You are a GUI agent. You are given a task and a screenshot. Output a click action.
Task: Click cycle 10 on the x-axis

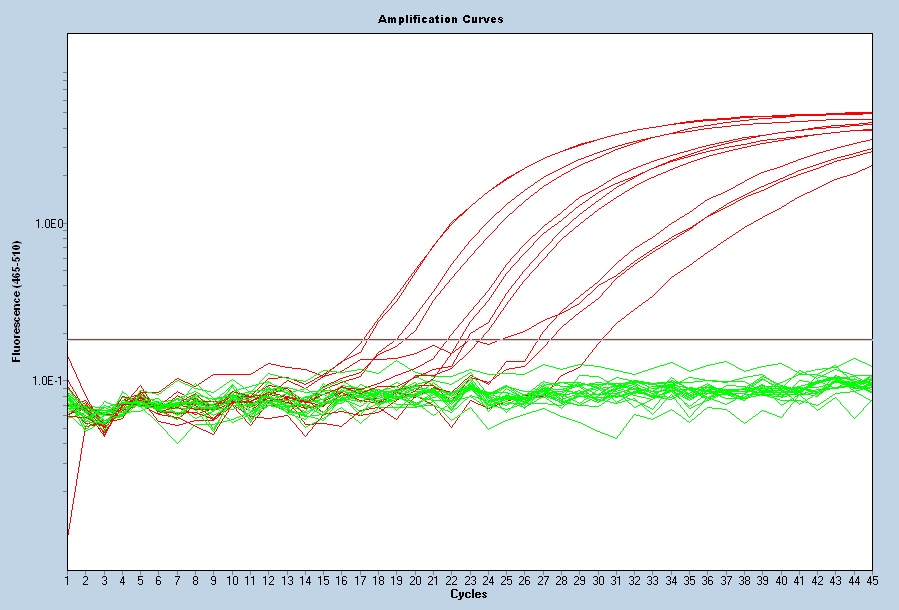232,581
